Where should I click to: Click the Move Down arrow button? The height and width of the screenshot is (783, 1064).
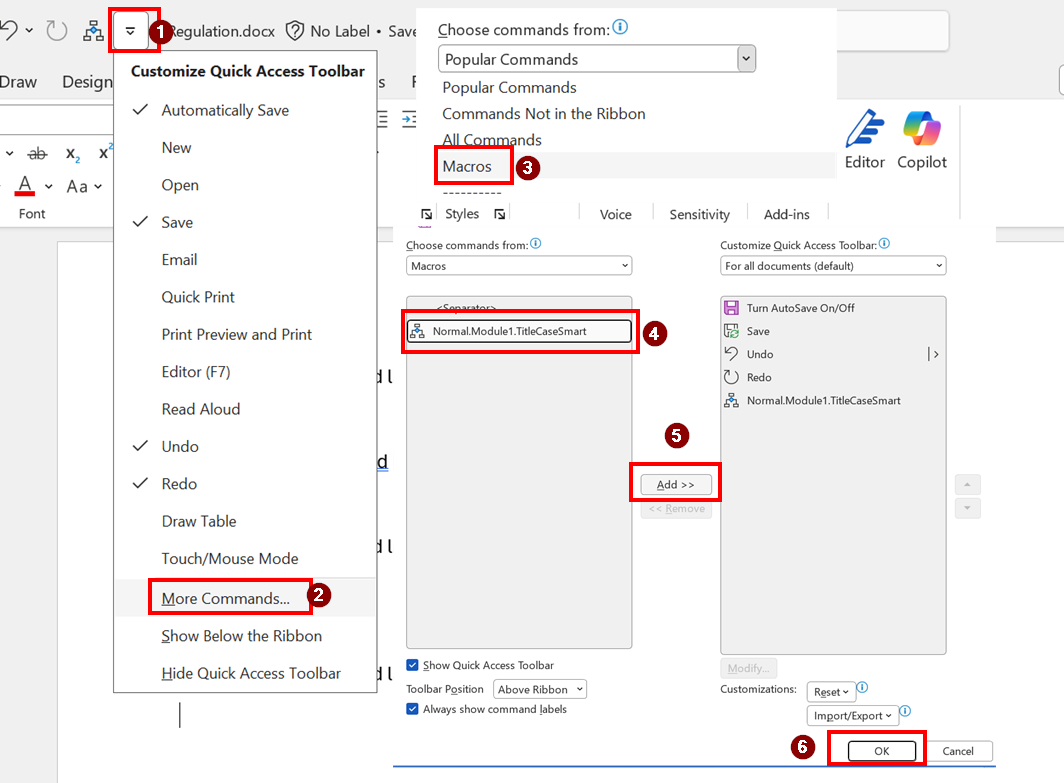[967, 508]
